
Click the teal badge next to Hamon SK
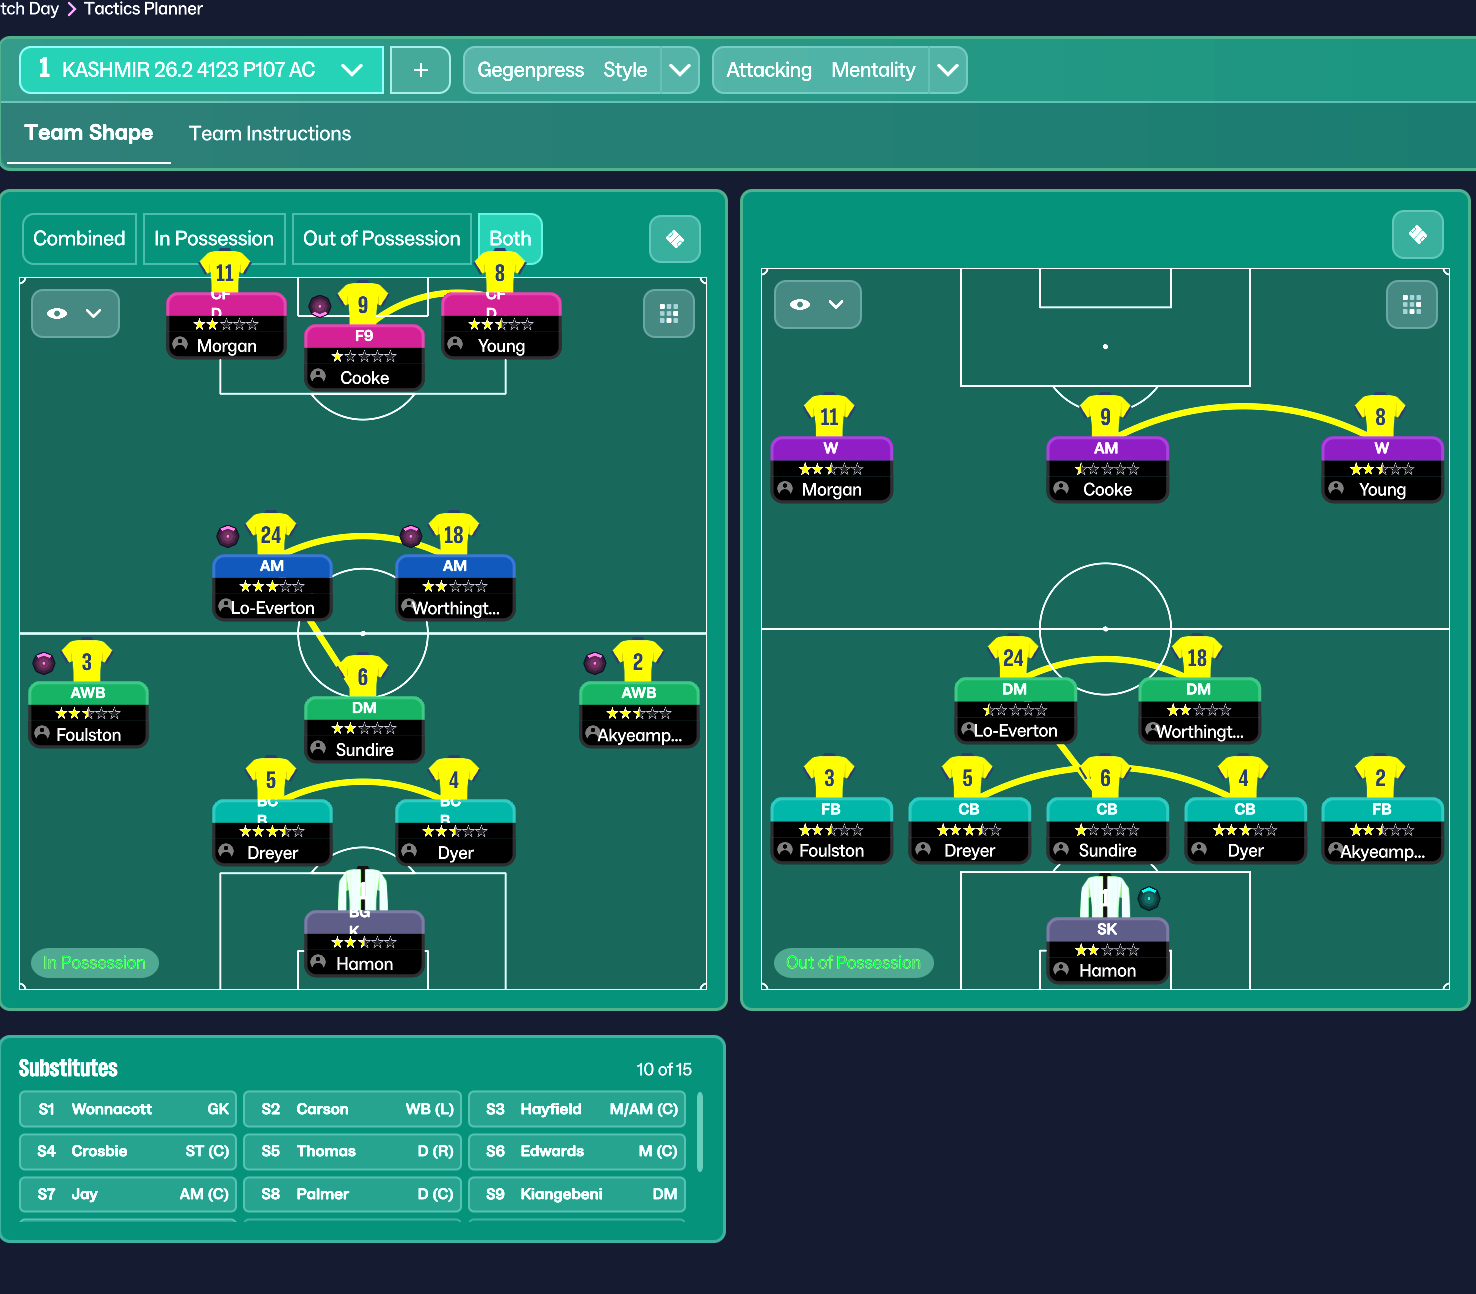1149,898
